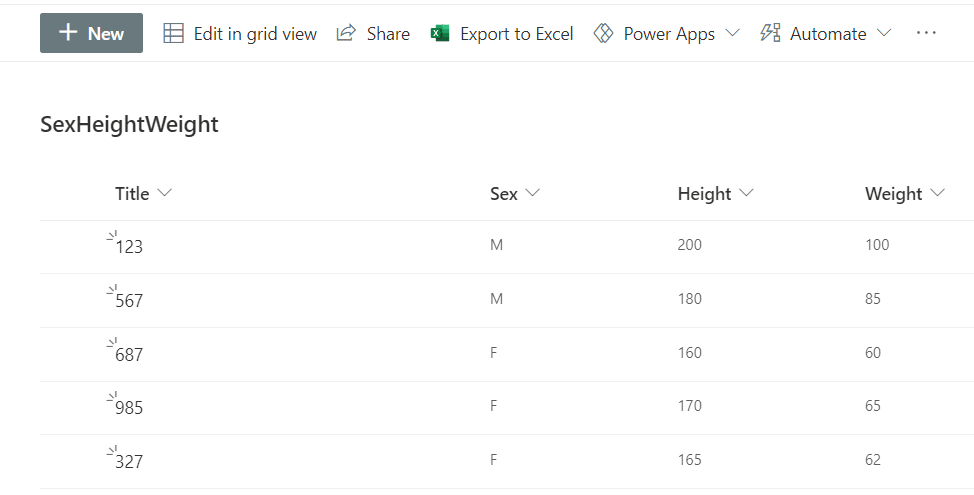974x495 pixels.
Task: Click the Power Apps diamond icon
Action: [x=603, y=34]
